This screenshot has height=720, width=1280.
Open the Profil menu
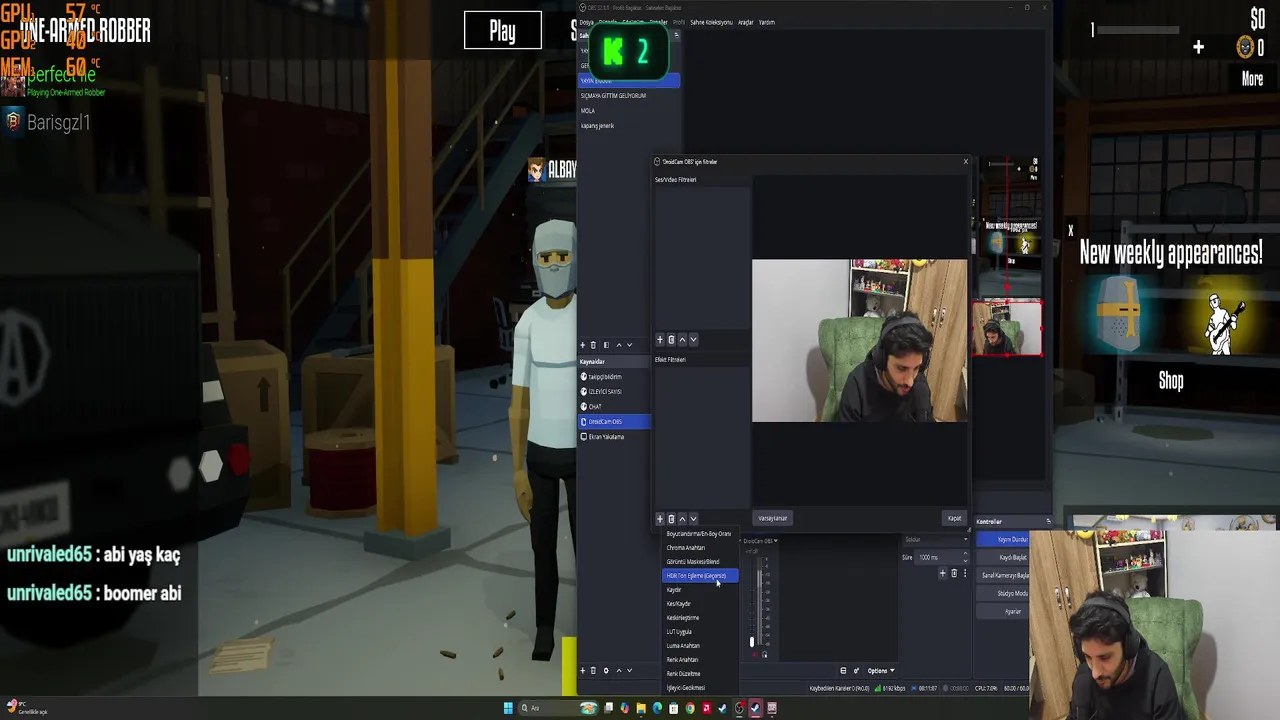point(679,22)
